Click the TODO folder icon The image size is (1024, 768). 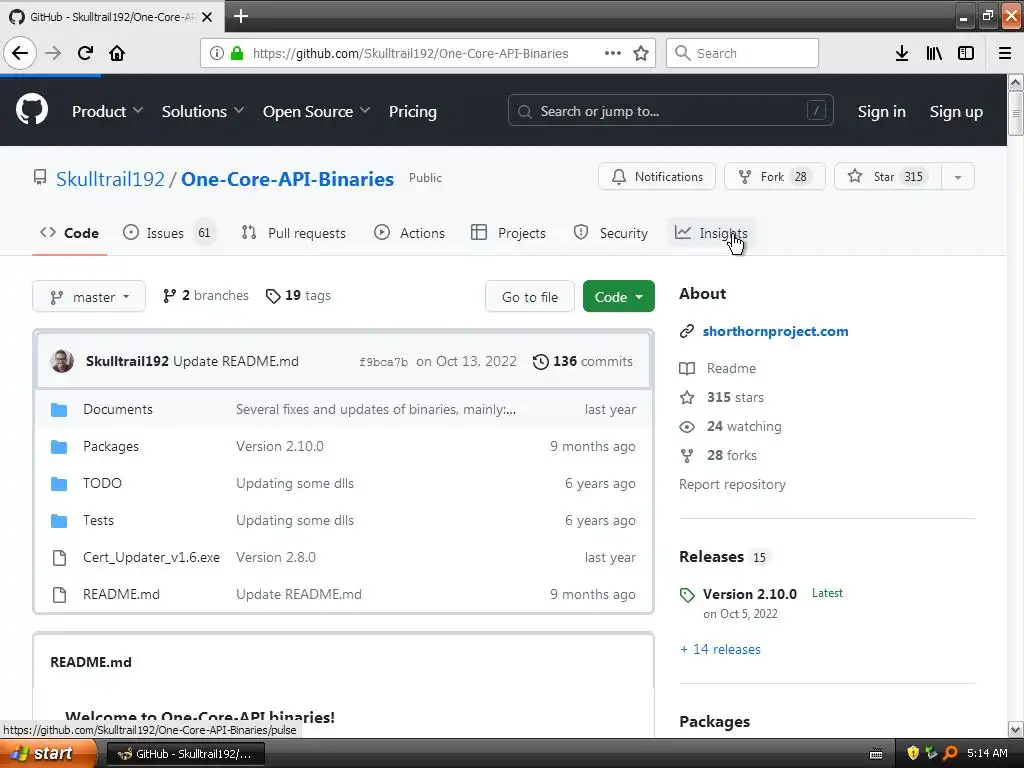tap(59, 484)
